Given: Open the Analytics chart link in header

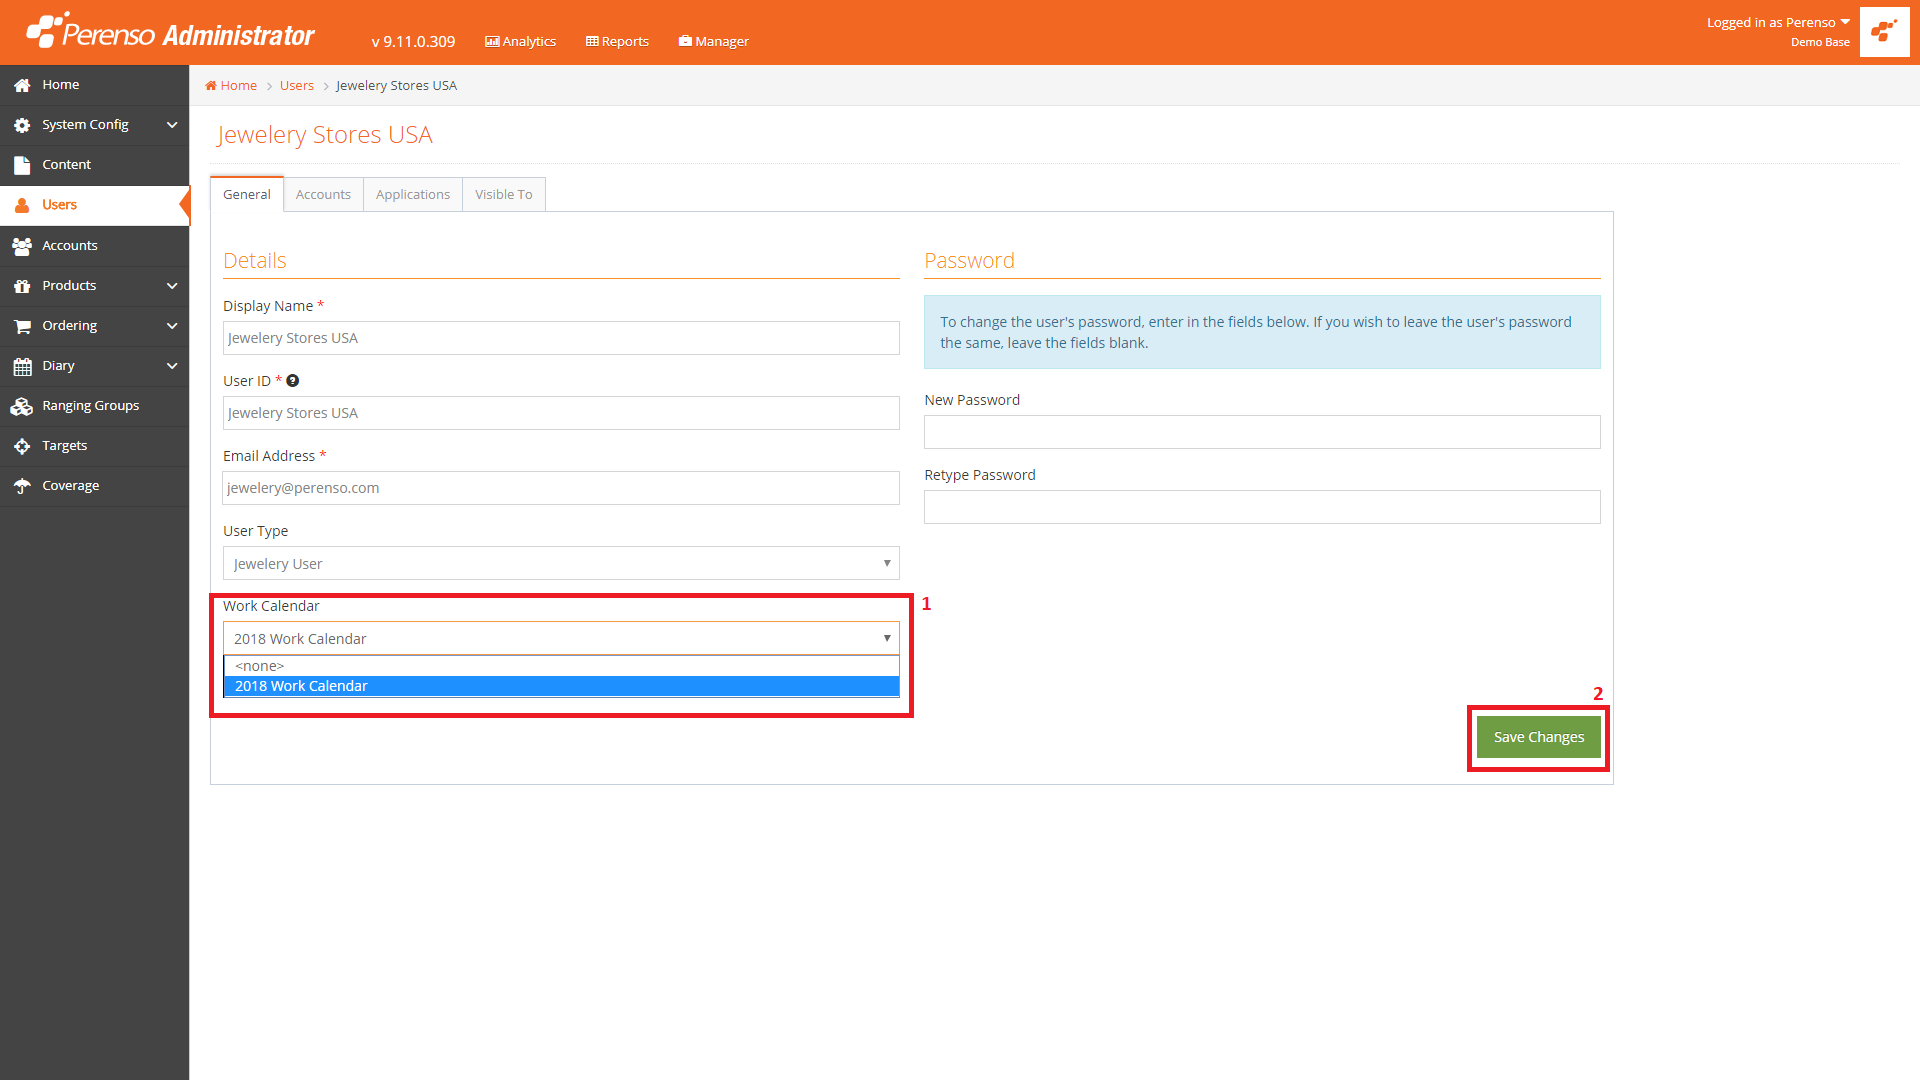Looking at the screenshot, I should point(520,41).
